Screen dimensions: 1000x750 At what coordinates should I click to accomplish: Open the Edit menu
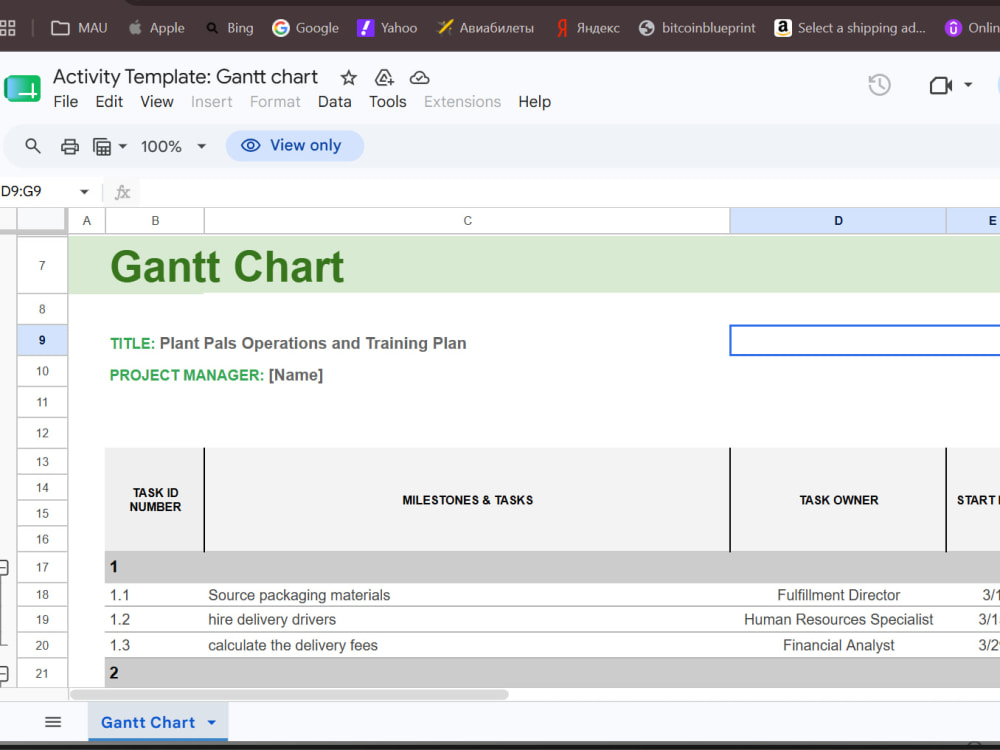pos(109,101)
